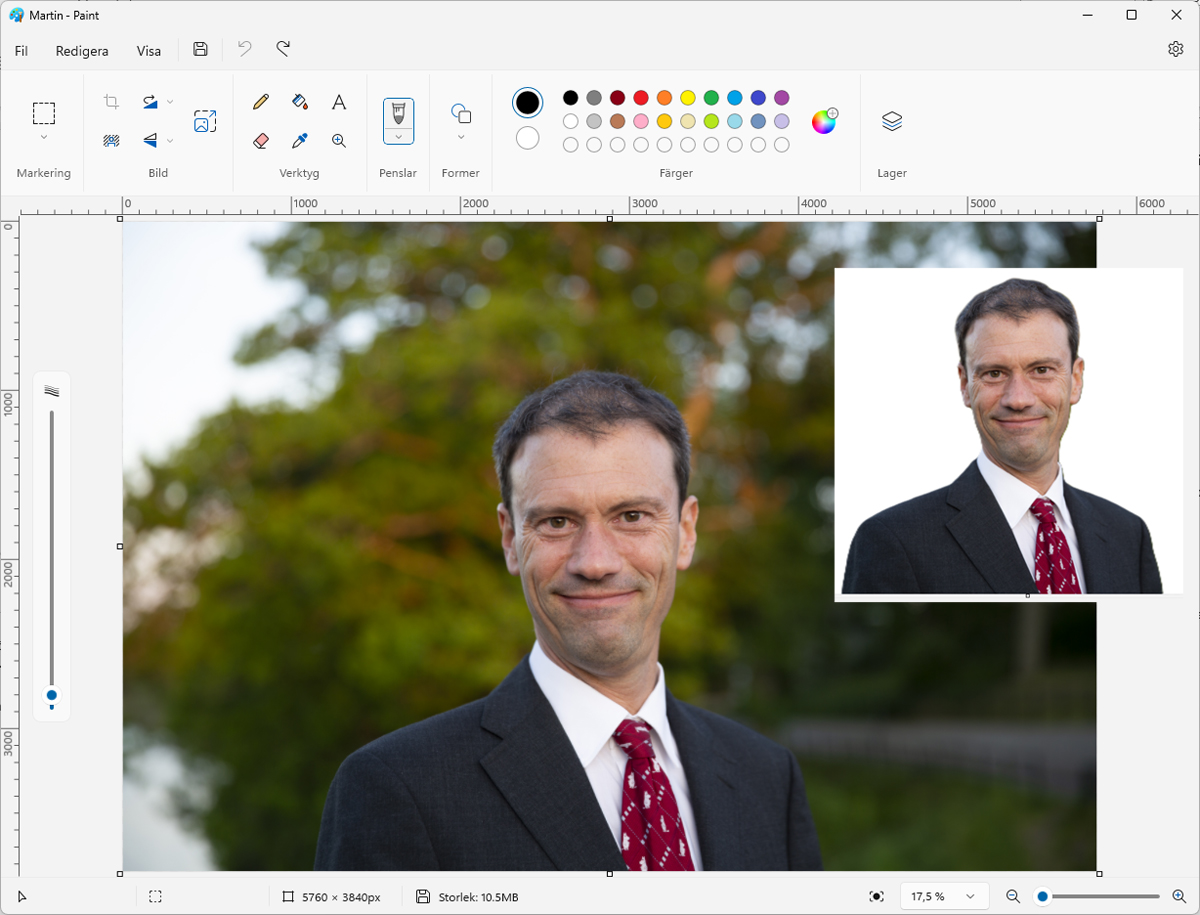The image size is (1200, 915).
Task: Select the Fill with color tool
Action: [x=300, y=101]
